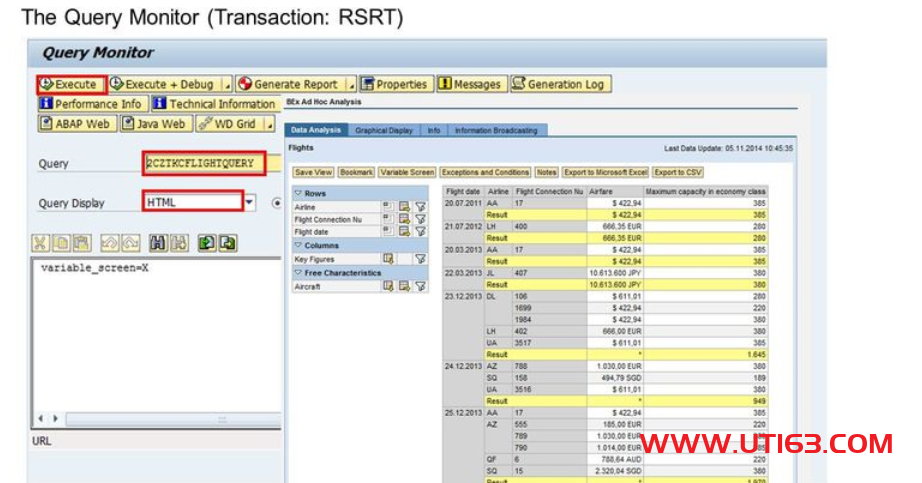Image resolution: width=922 pixels, height=483 pixels.
Task: Collapse the Free Characteristics section
Action: [x=299, y=273]
